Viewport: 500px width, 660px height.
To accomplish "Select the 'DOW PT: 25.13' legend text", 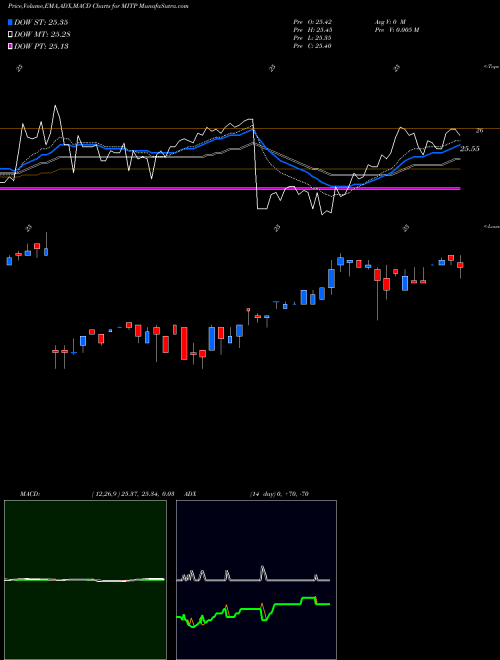I will [41, 46].
